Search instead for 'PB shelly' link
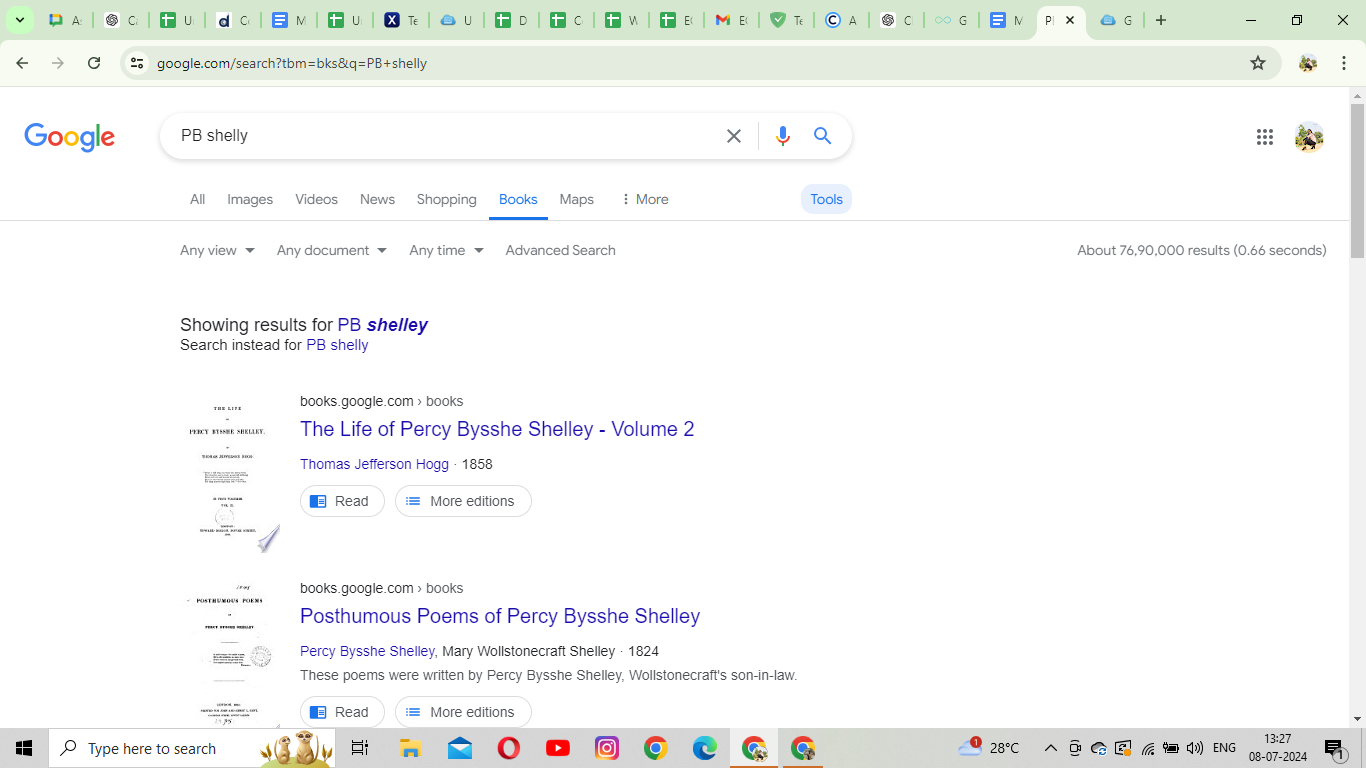Image resolution: width=1366 pixels, height=768 pixels. click(337, 345)
